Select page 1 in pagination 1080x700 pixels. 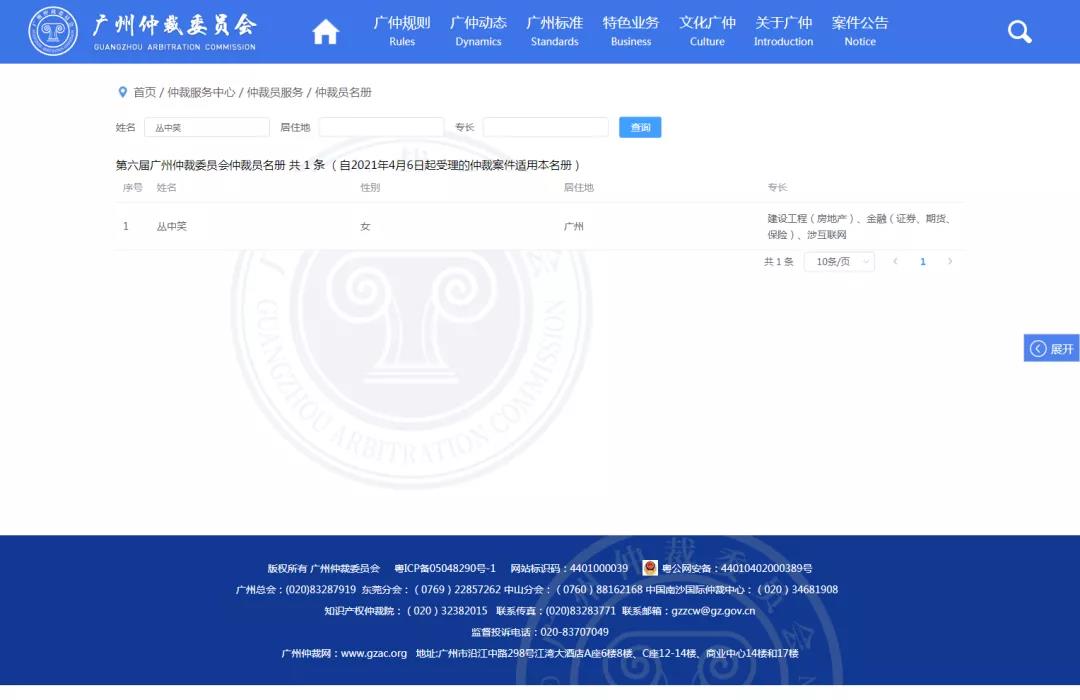[x=923, y=261]
